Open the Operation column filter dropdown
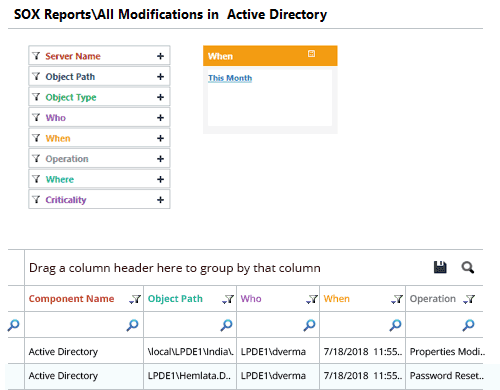Screen dimensions: 500x390 (x=469, y=299)
